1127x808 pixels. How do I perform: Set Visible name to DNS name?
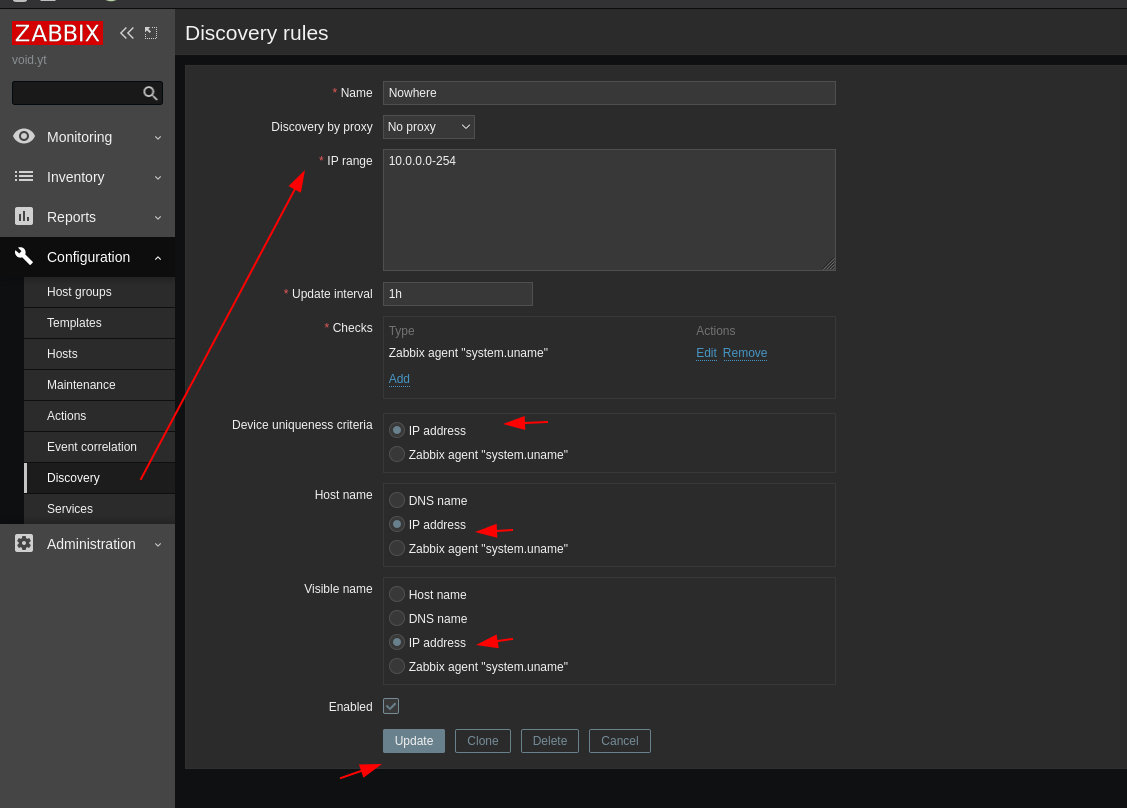(397, 618)
